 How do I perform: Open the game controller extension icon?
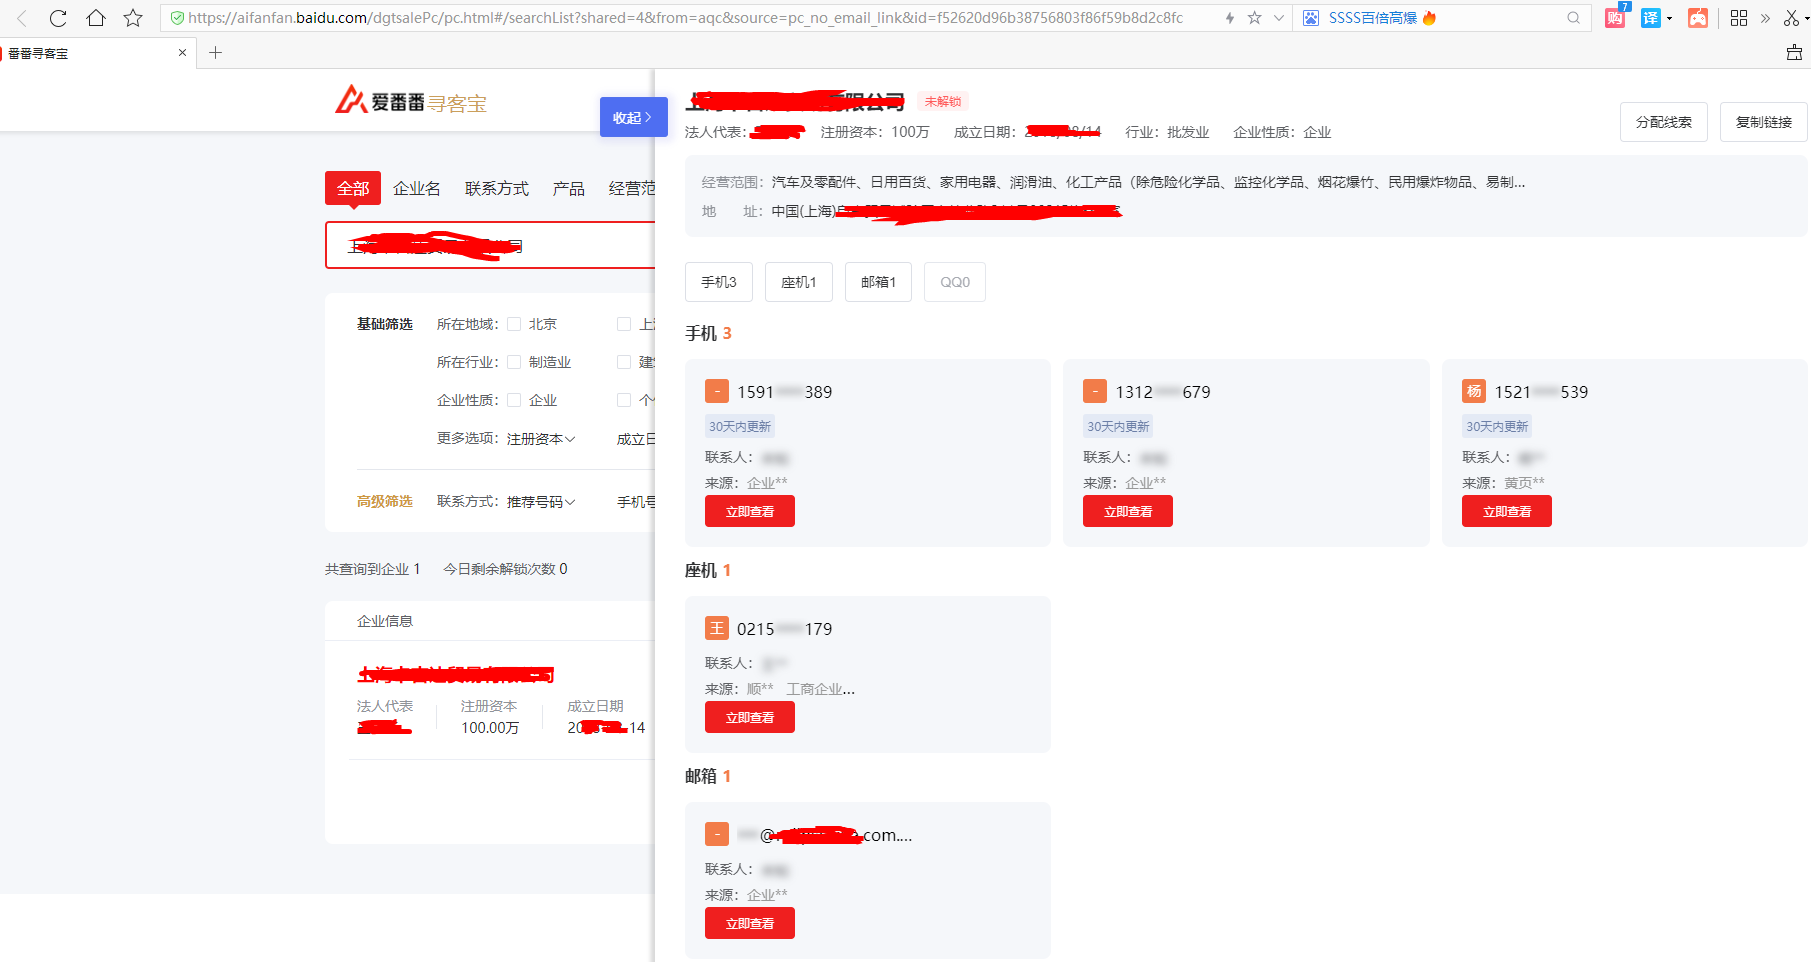click(1698, 18)
